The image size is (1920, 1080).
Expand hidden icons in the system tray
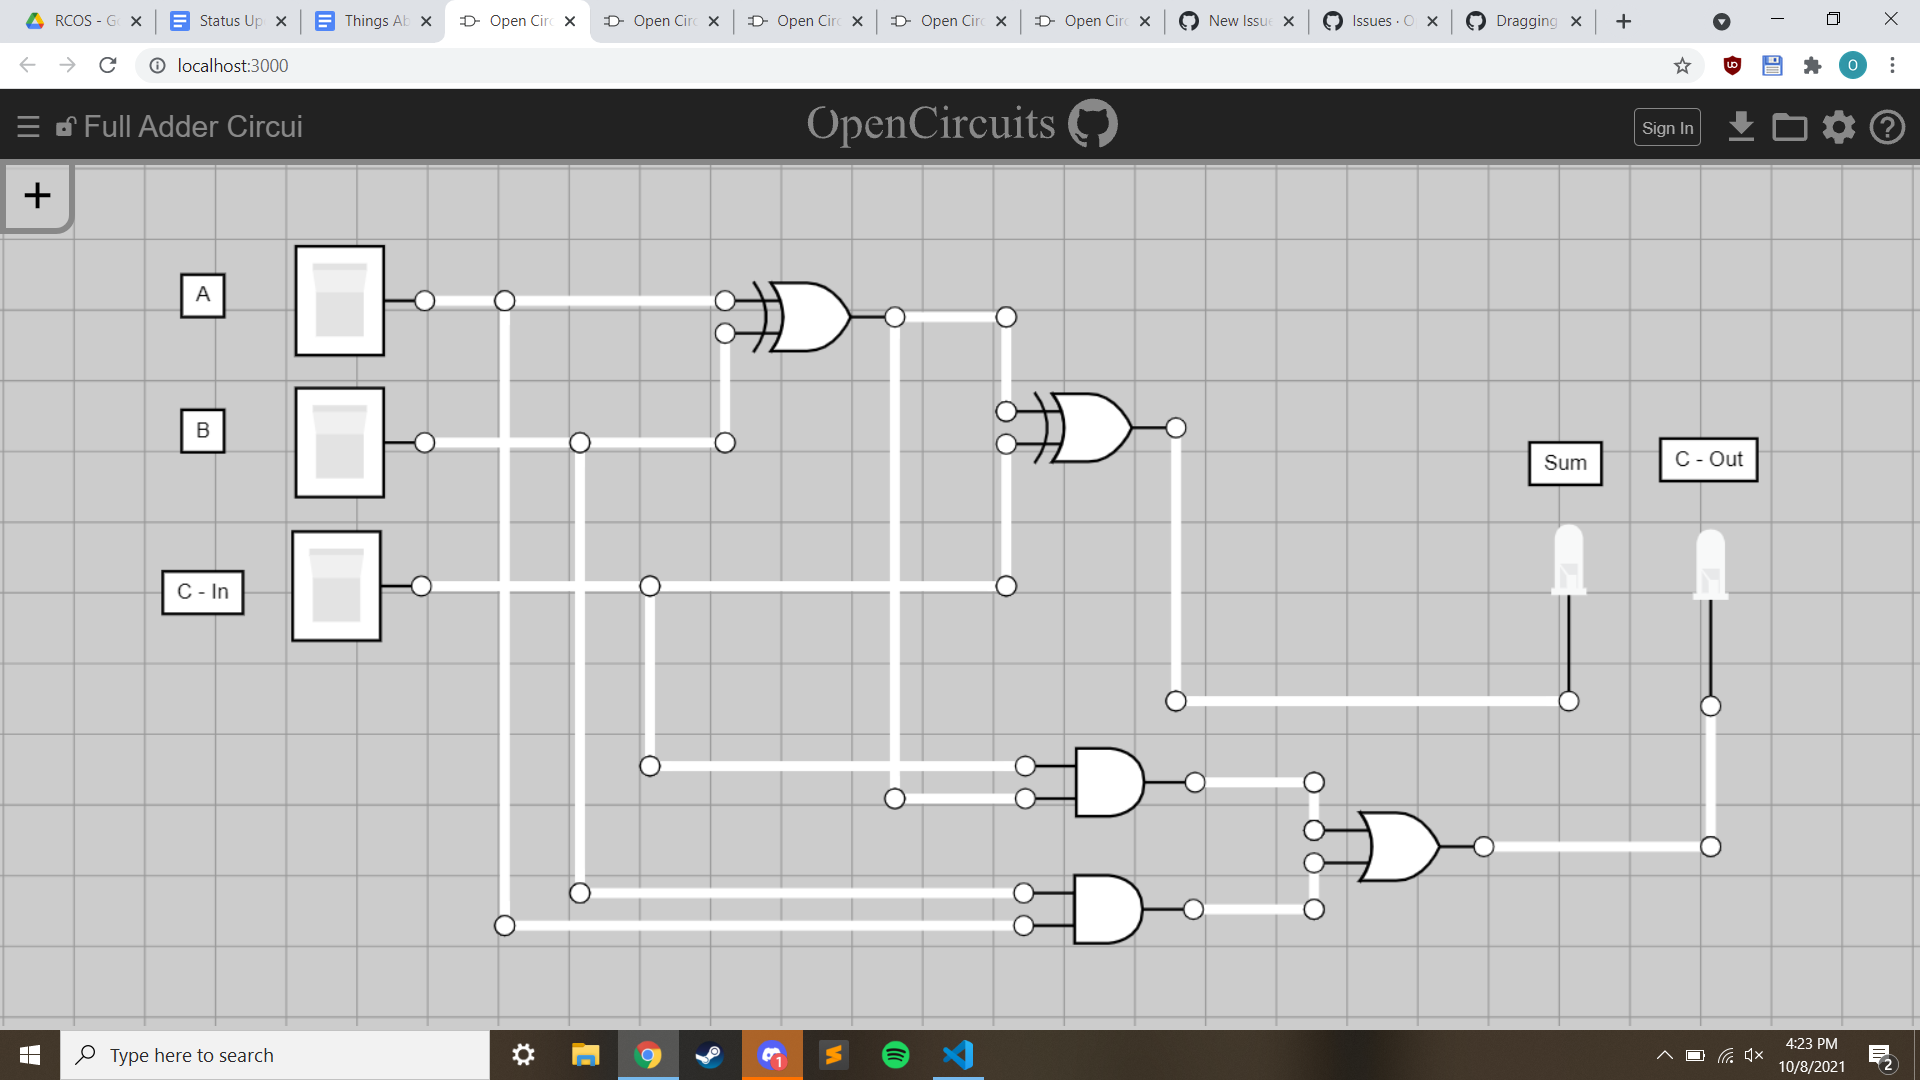[x=1665, y=1055]
